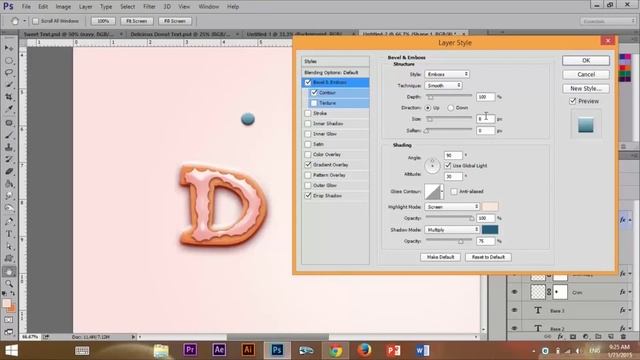Open the Layer menu
The image size is (640, 360).
pos(85,7)
